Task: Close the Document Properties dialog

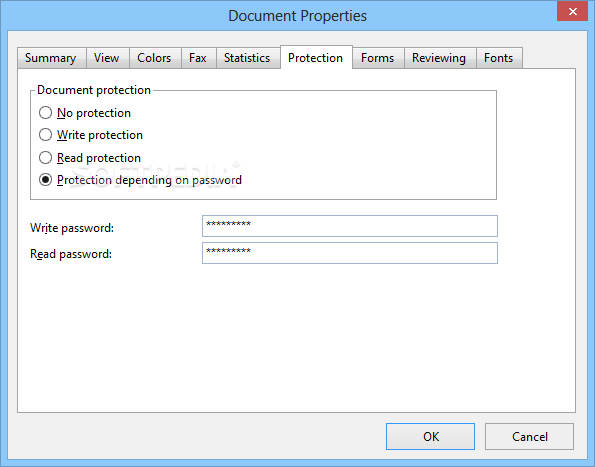Action: tap(573, 11)
